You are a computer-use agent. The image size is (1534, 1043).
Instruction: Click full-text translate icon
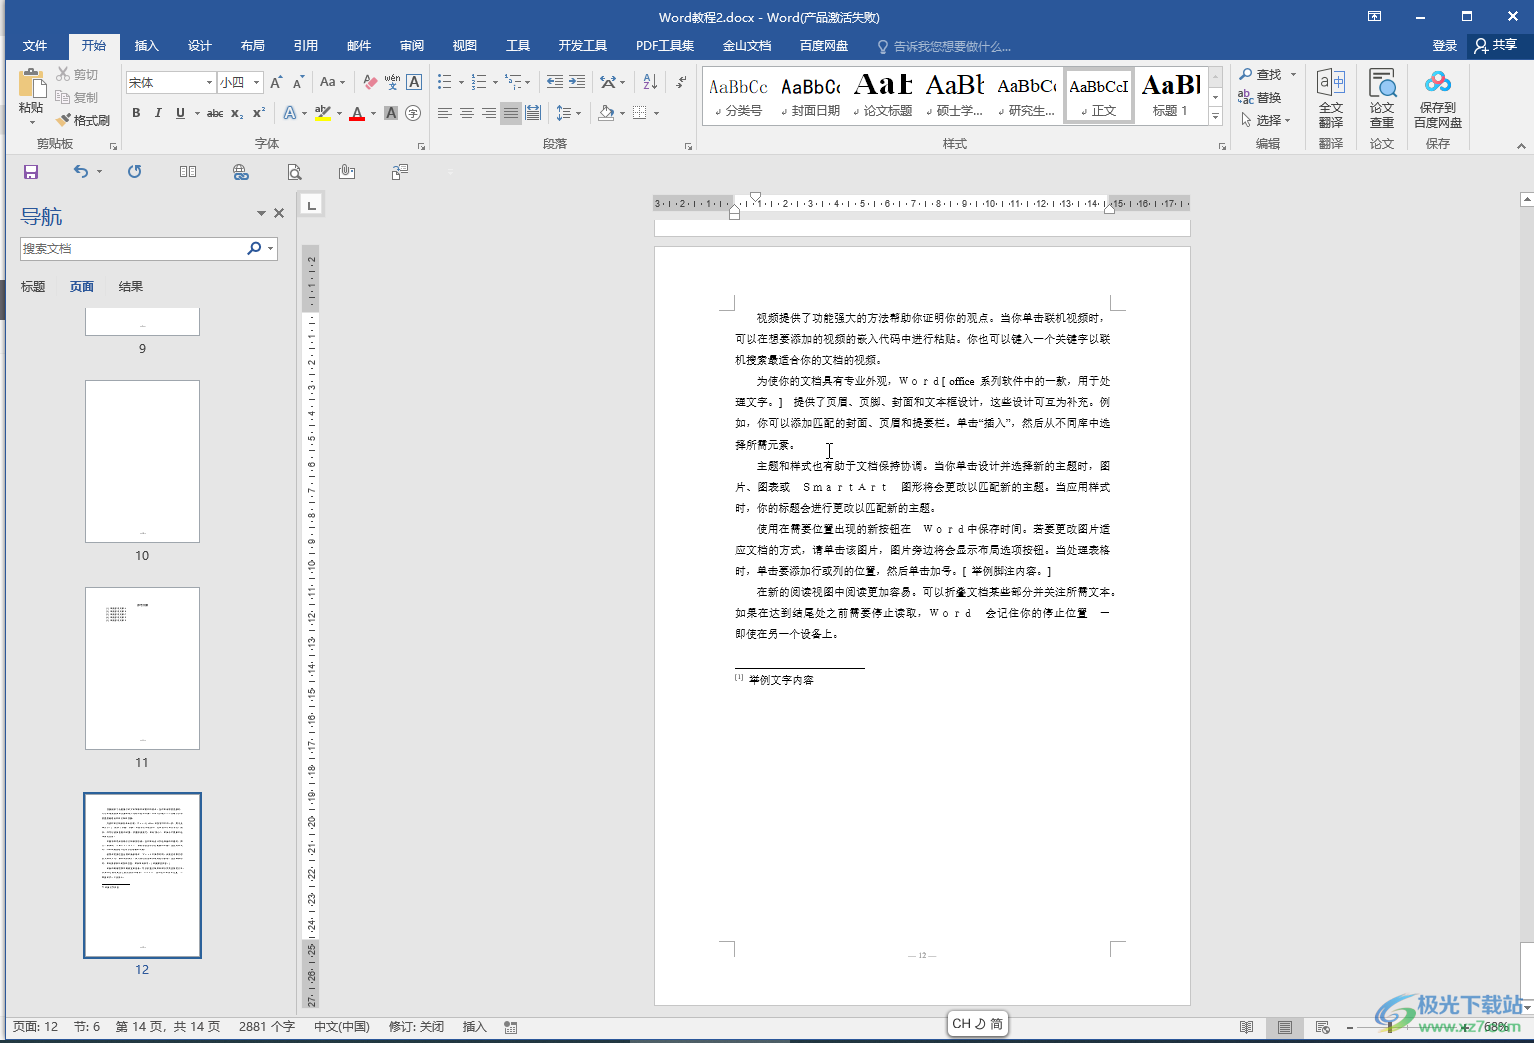(x=1331, y=98)
